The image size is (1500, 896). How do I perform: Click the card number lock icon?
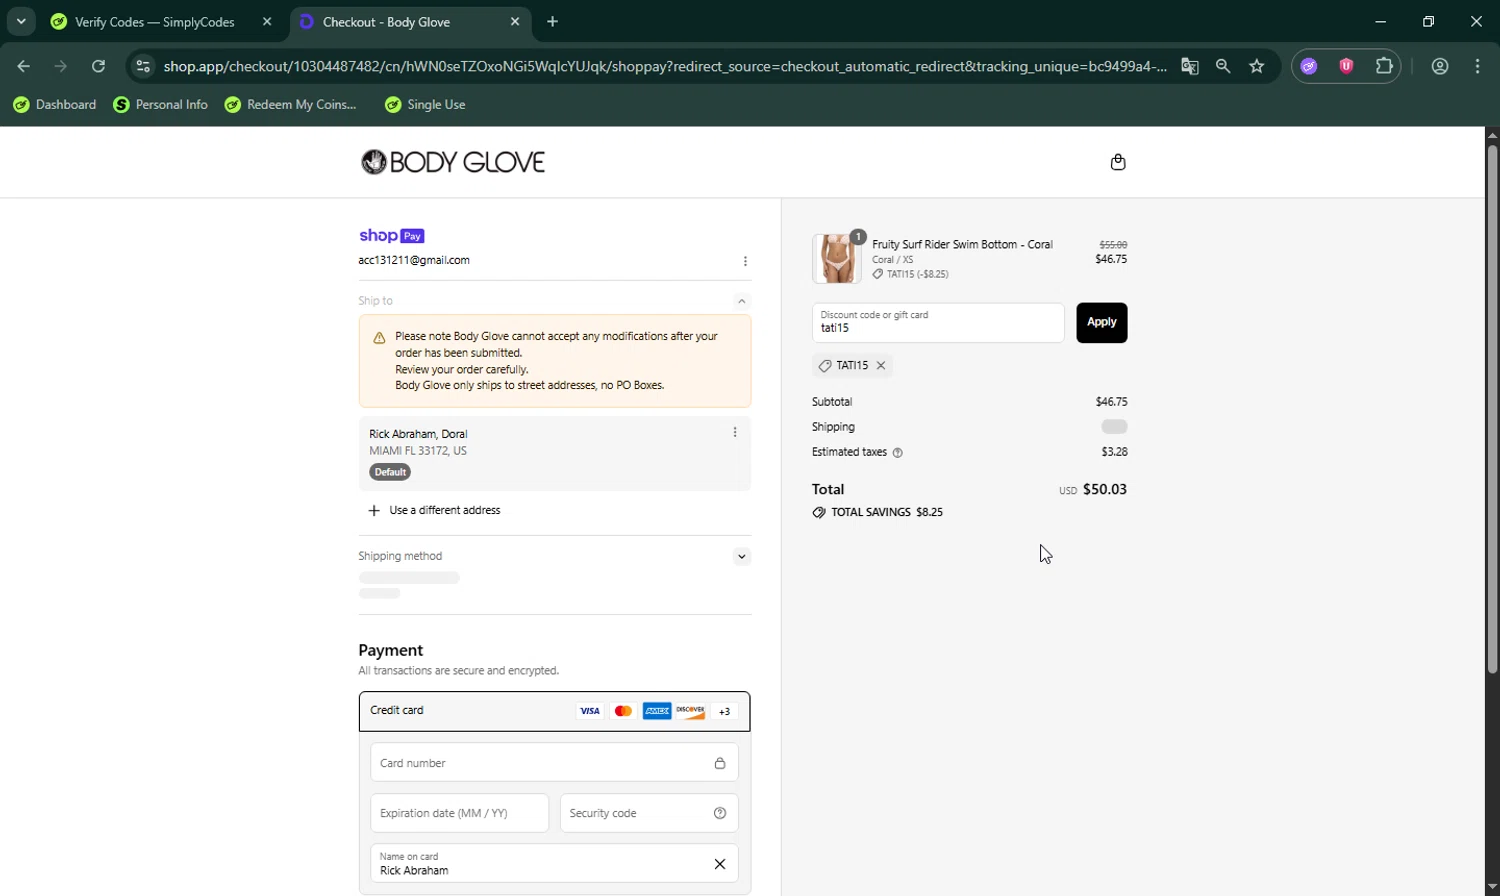[720, 763]
